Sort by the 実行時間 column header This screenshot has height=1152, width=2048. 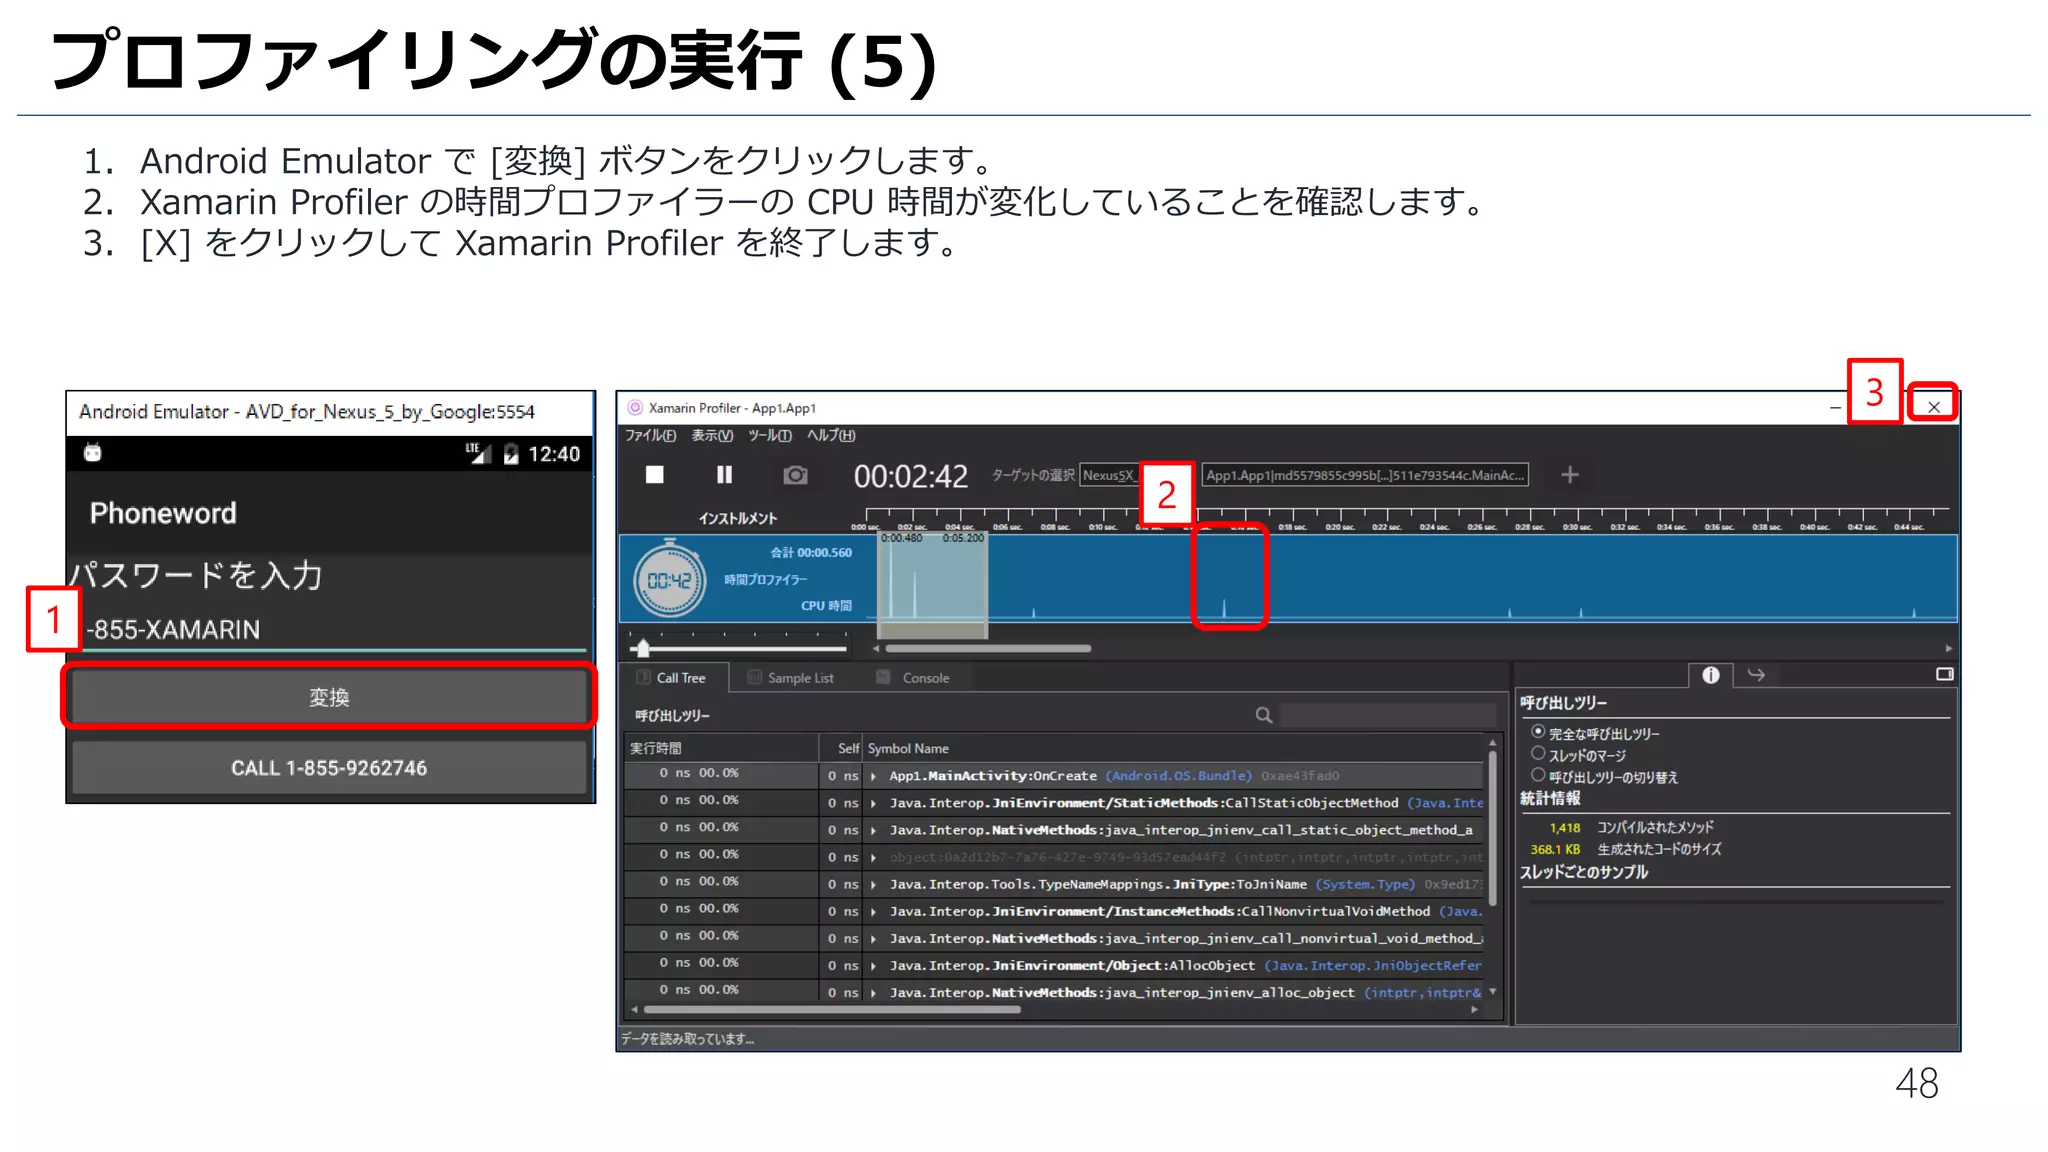[722, 748]
